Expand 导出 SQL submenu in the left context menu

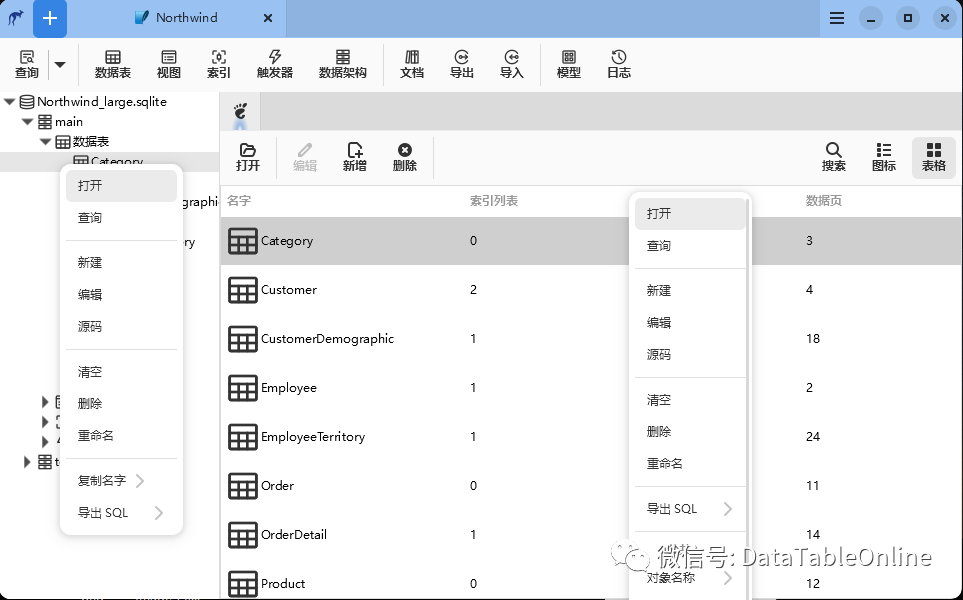(121, 512)
